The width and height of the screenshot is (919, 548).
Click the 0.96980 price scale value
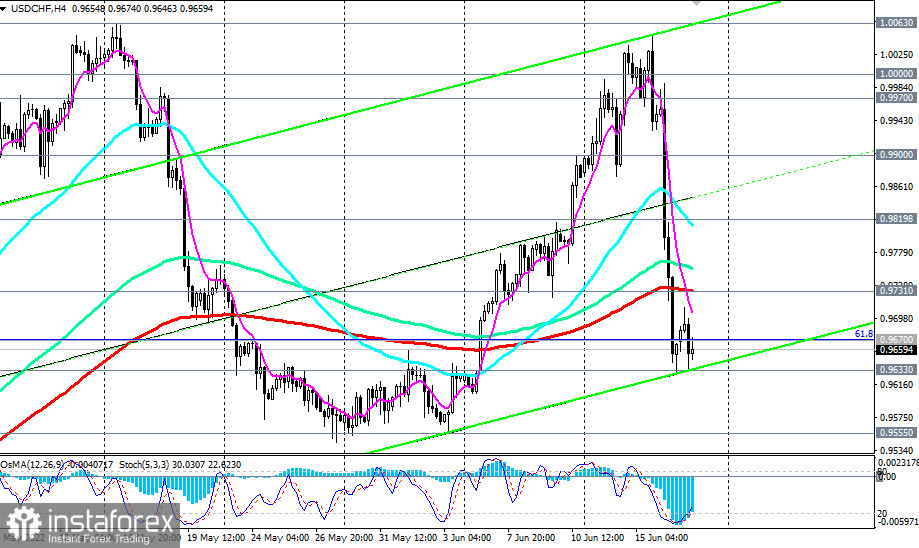(x=897, y=319)
